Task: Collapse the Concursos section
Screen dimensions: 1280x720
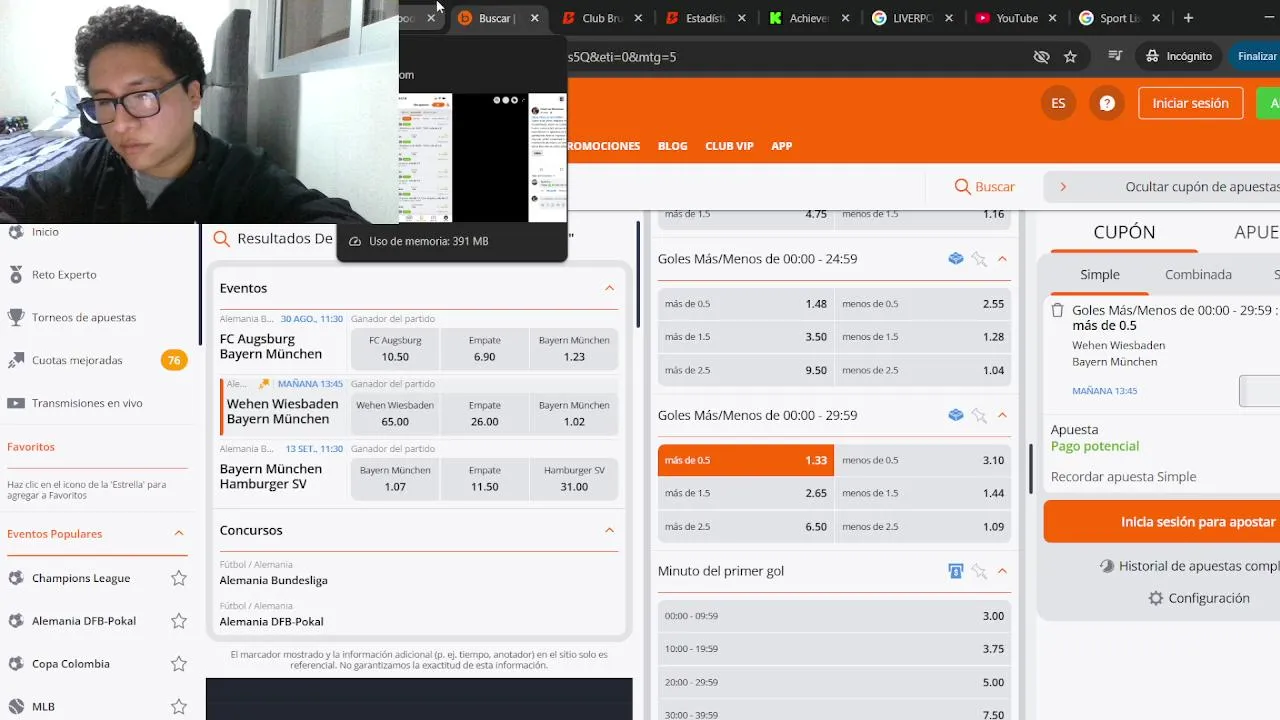Action: (x=609, y=530)
